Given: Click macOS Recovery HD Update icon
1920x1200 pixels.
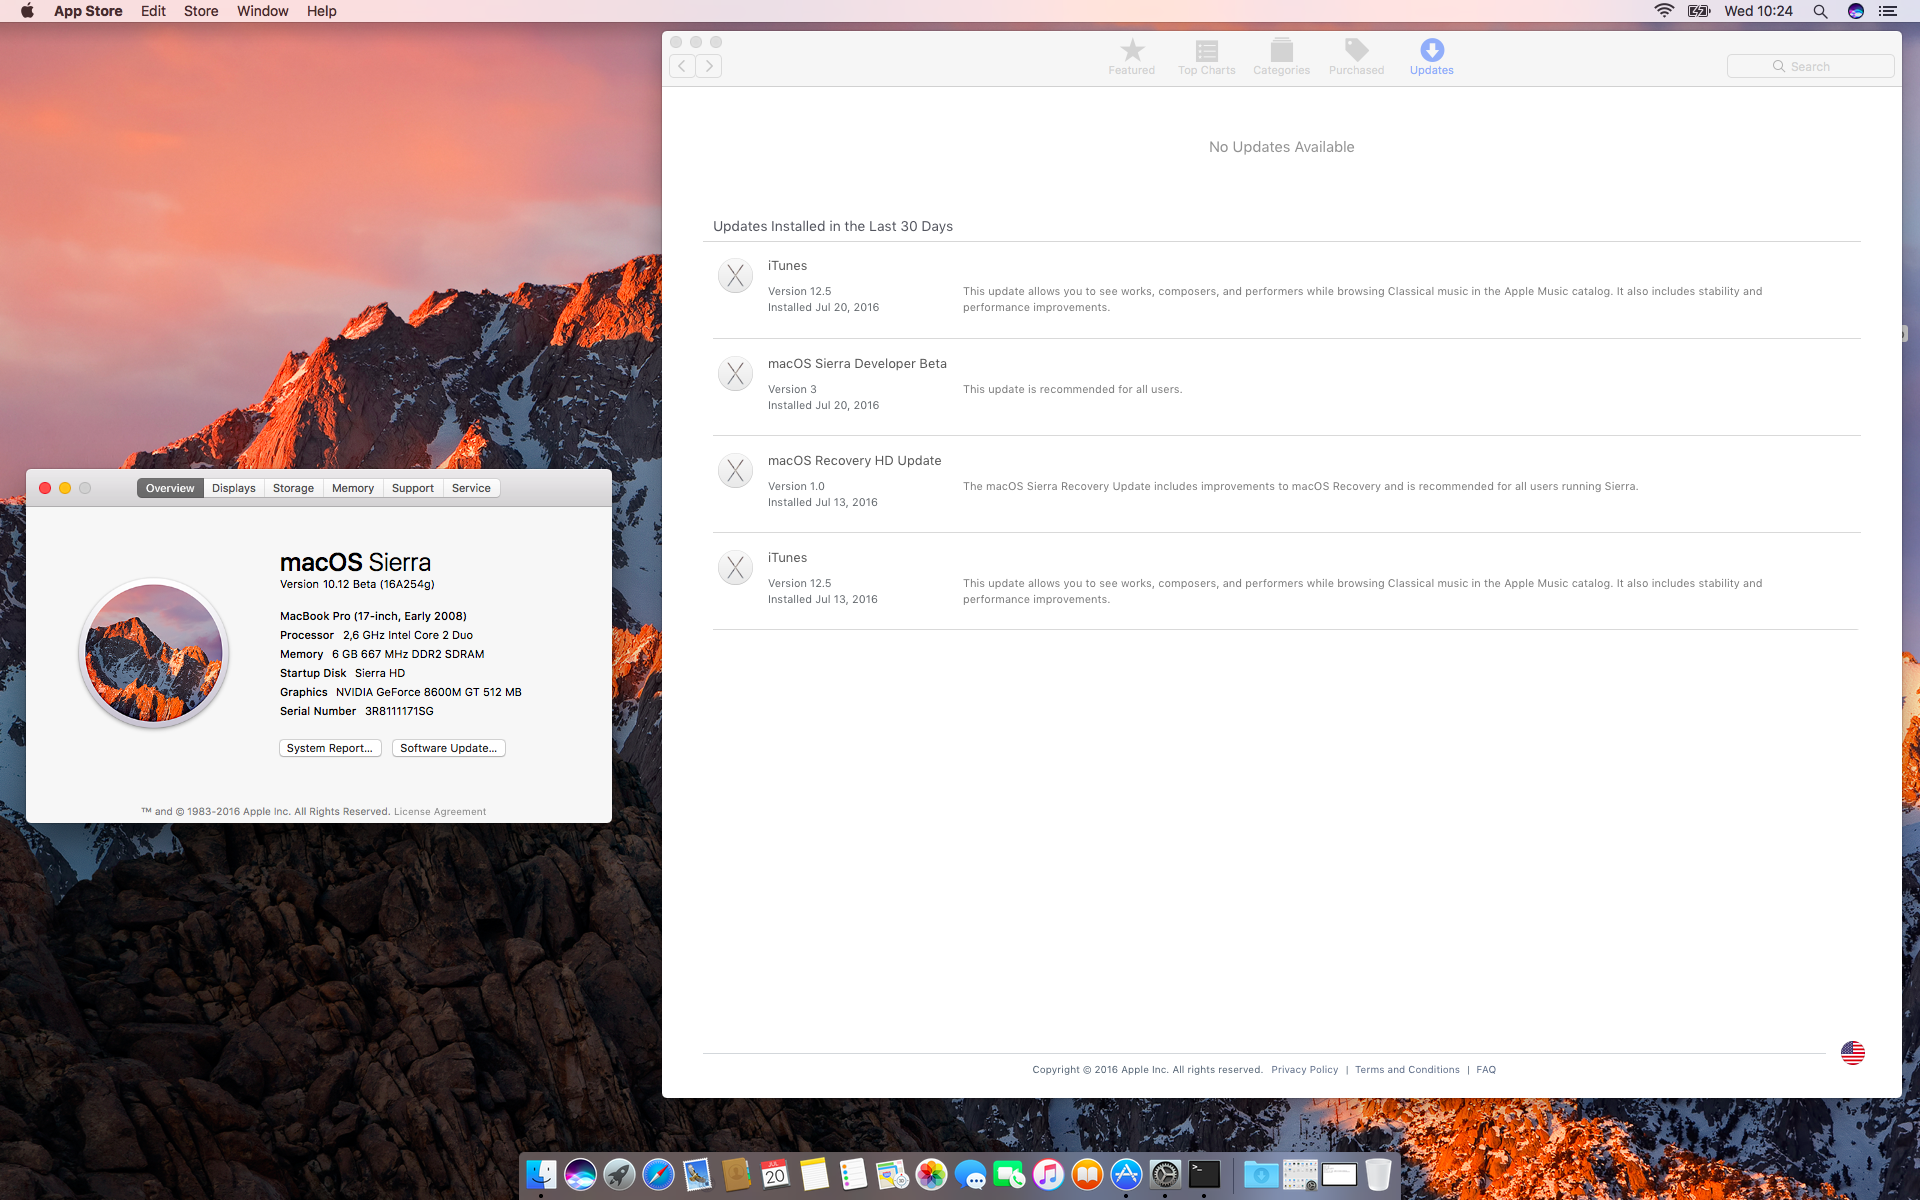Looking at the screenshot, I should point(735,471).
